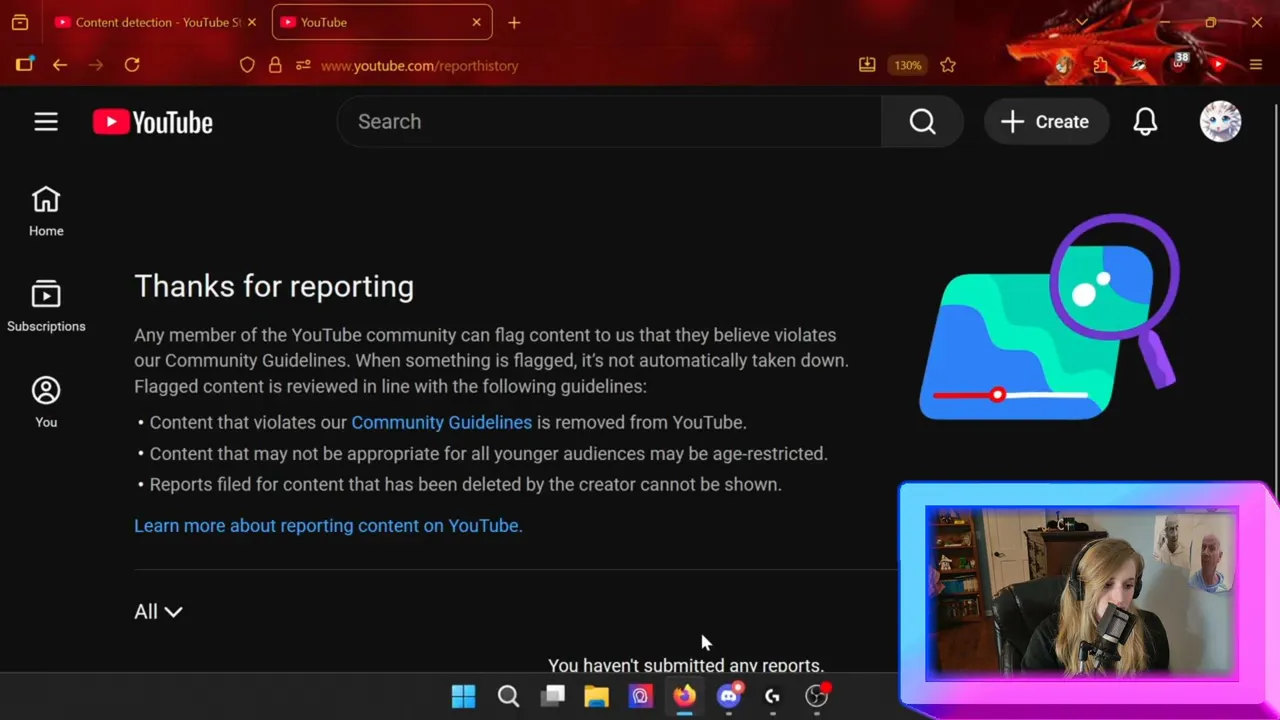Image resolution: width=1280 pixels, height=720 pixels.
Task: Go back to previous page
Action: 60,65
